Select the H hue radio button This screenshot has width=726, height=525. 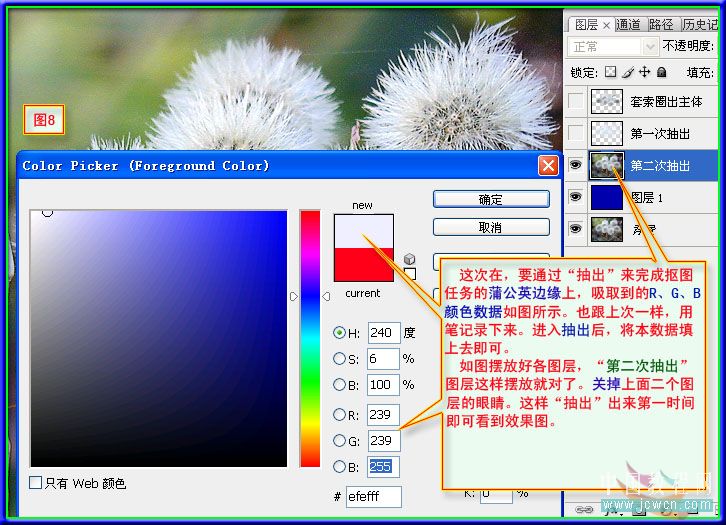coord(339,332)
